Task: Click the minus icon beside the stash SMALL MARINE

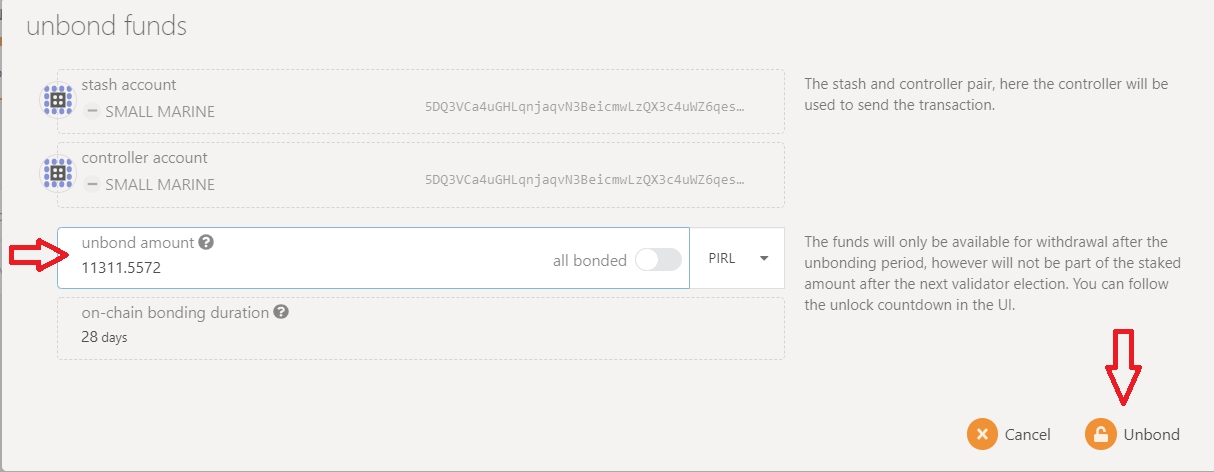Action: pyautogui.click(x=92, y=112)
